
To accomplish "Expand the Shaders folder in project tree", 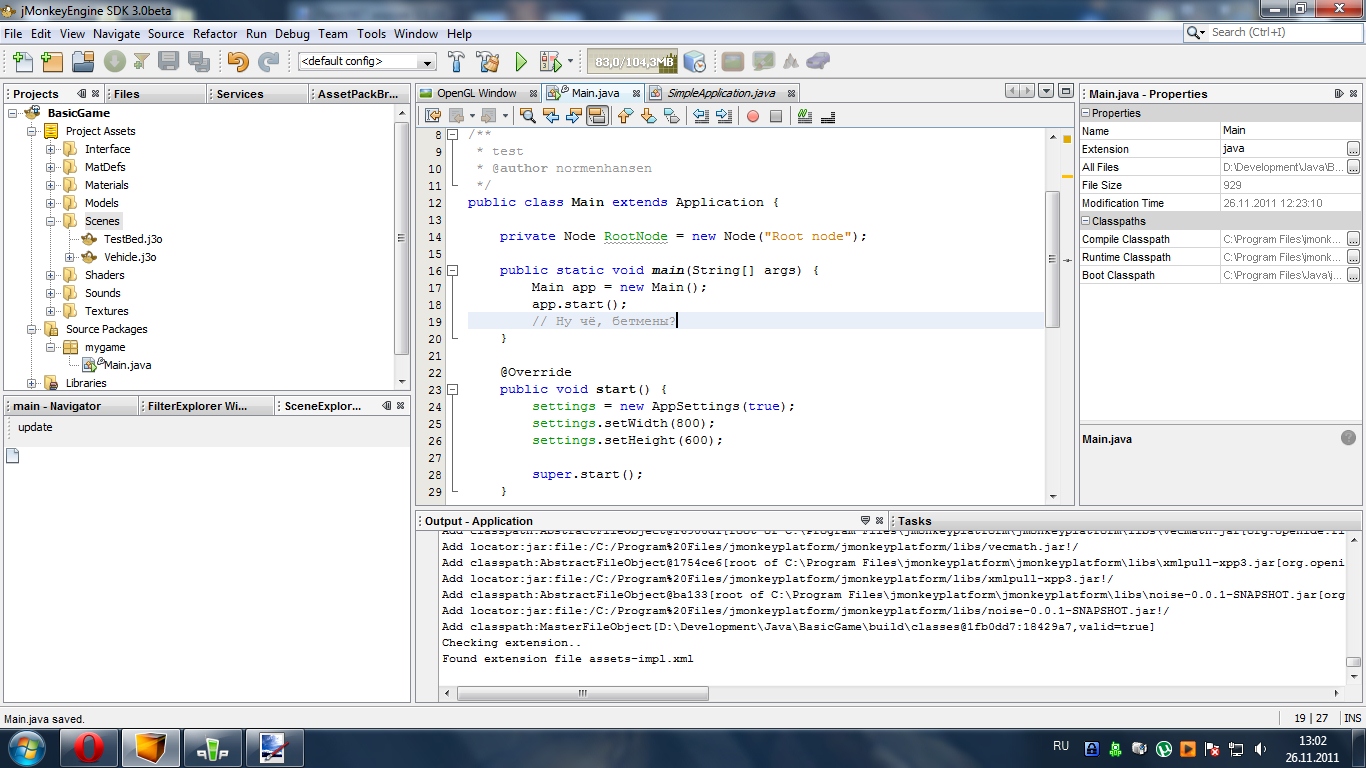I will 51,275.
